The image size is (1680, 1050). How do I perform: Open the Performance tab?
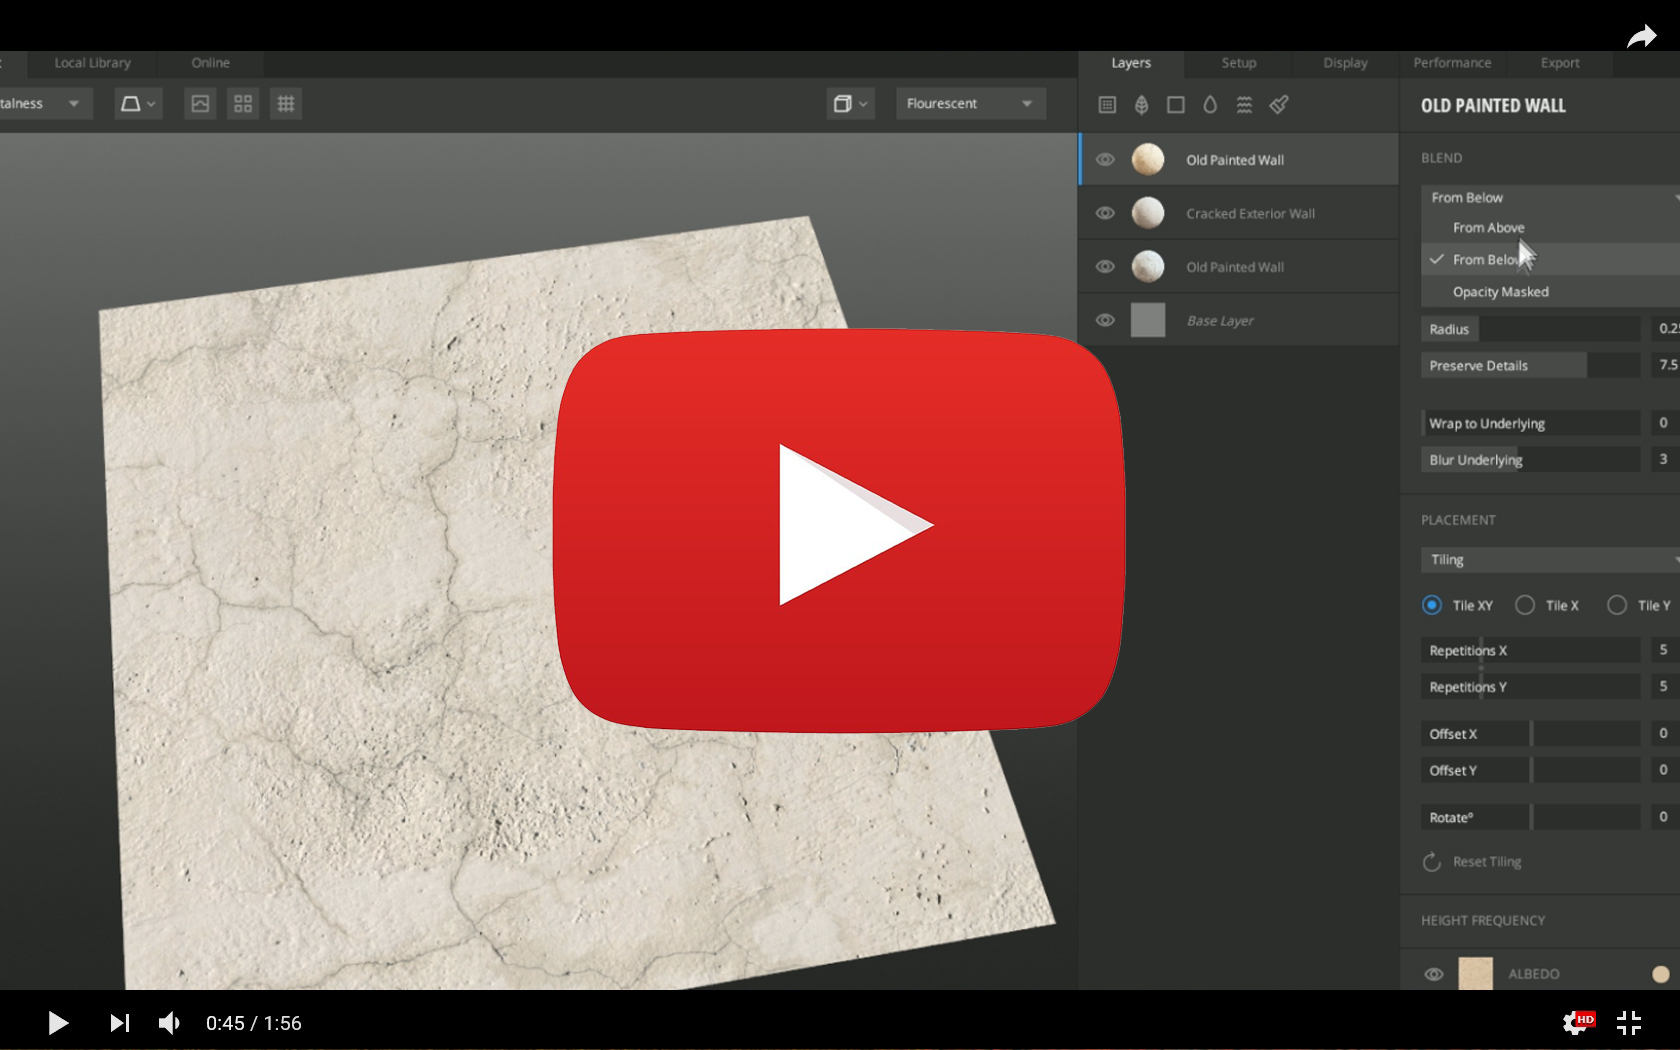(1452, 63)
